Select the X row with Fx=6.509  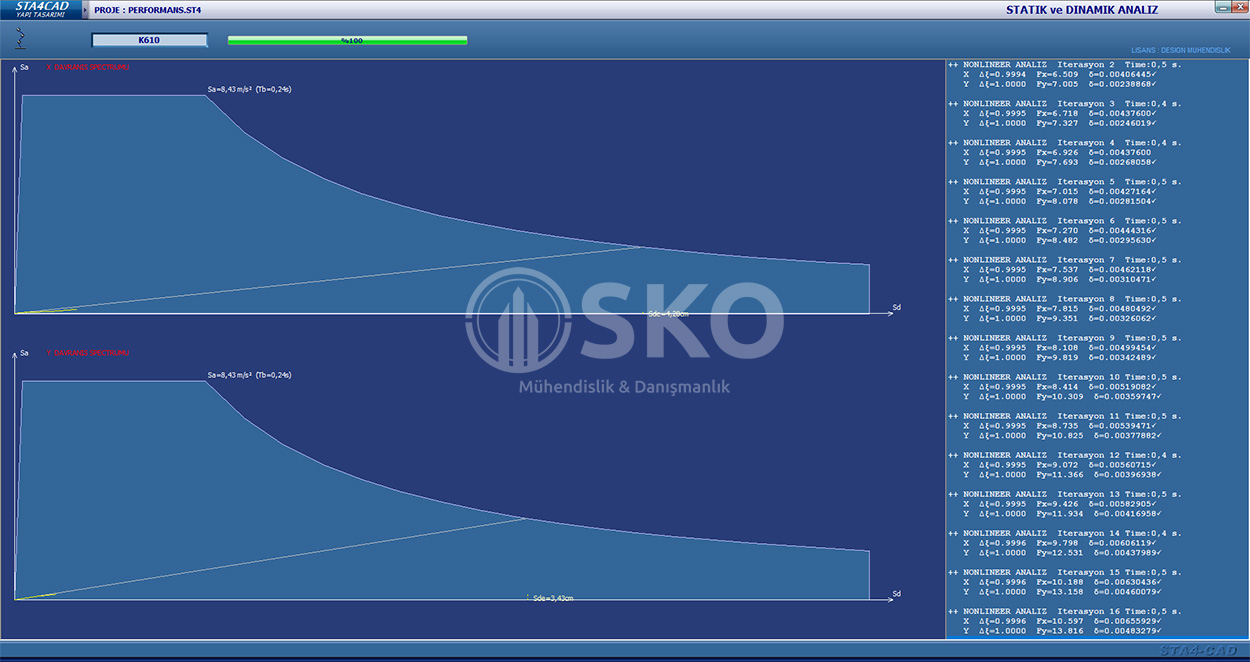tap(1061, 74)
